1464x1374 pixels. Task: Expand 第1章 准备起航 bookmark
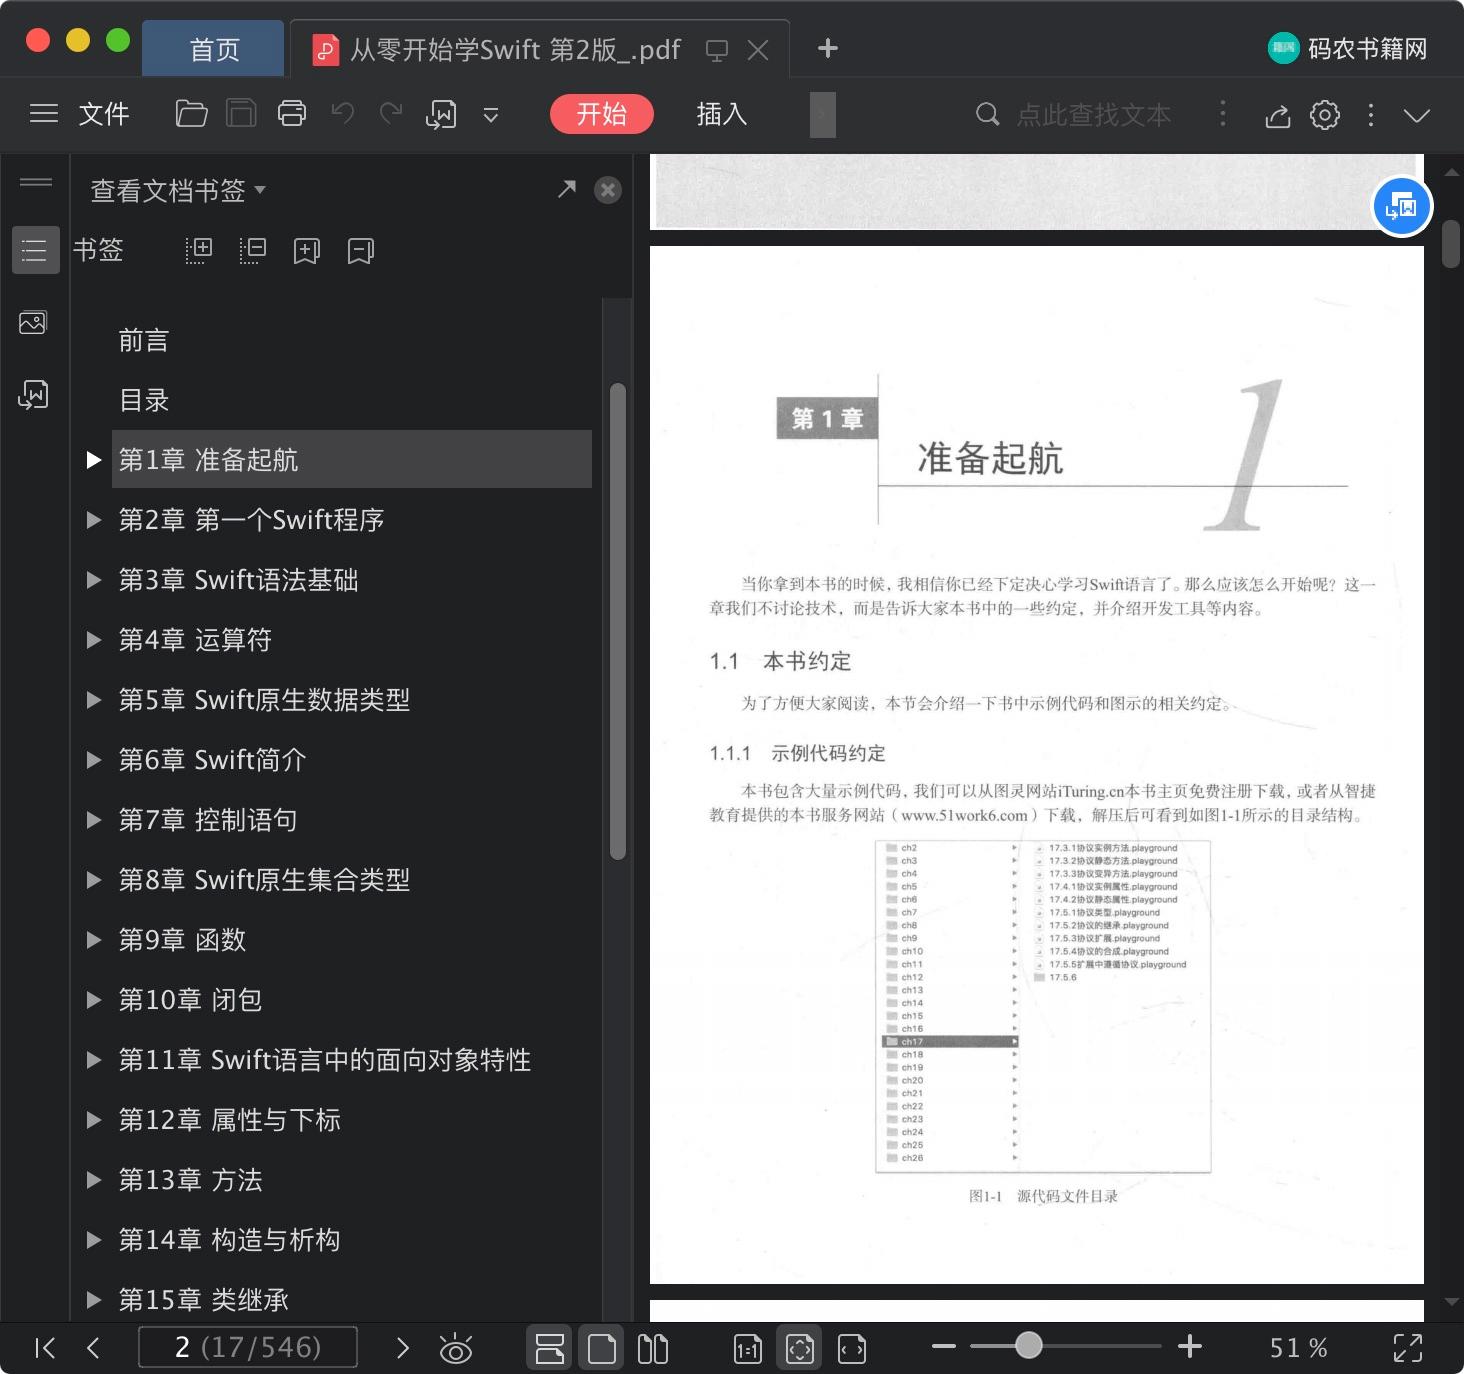pyautogui.click(x=94, y=460)
